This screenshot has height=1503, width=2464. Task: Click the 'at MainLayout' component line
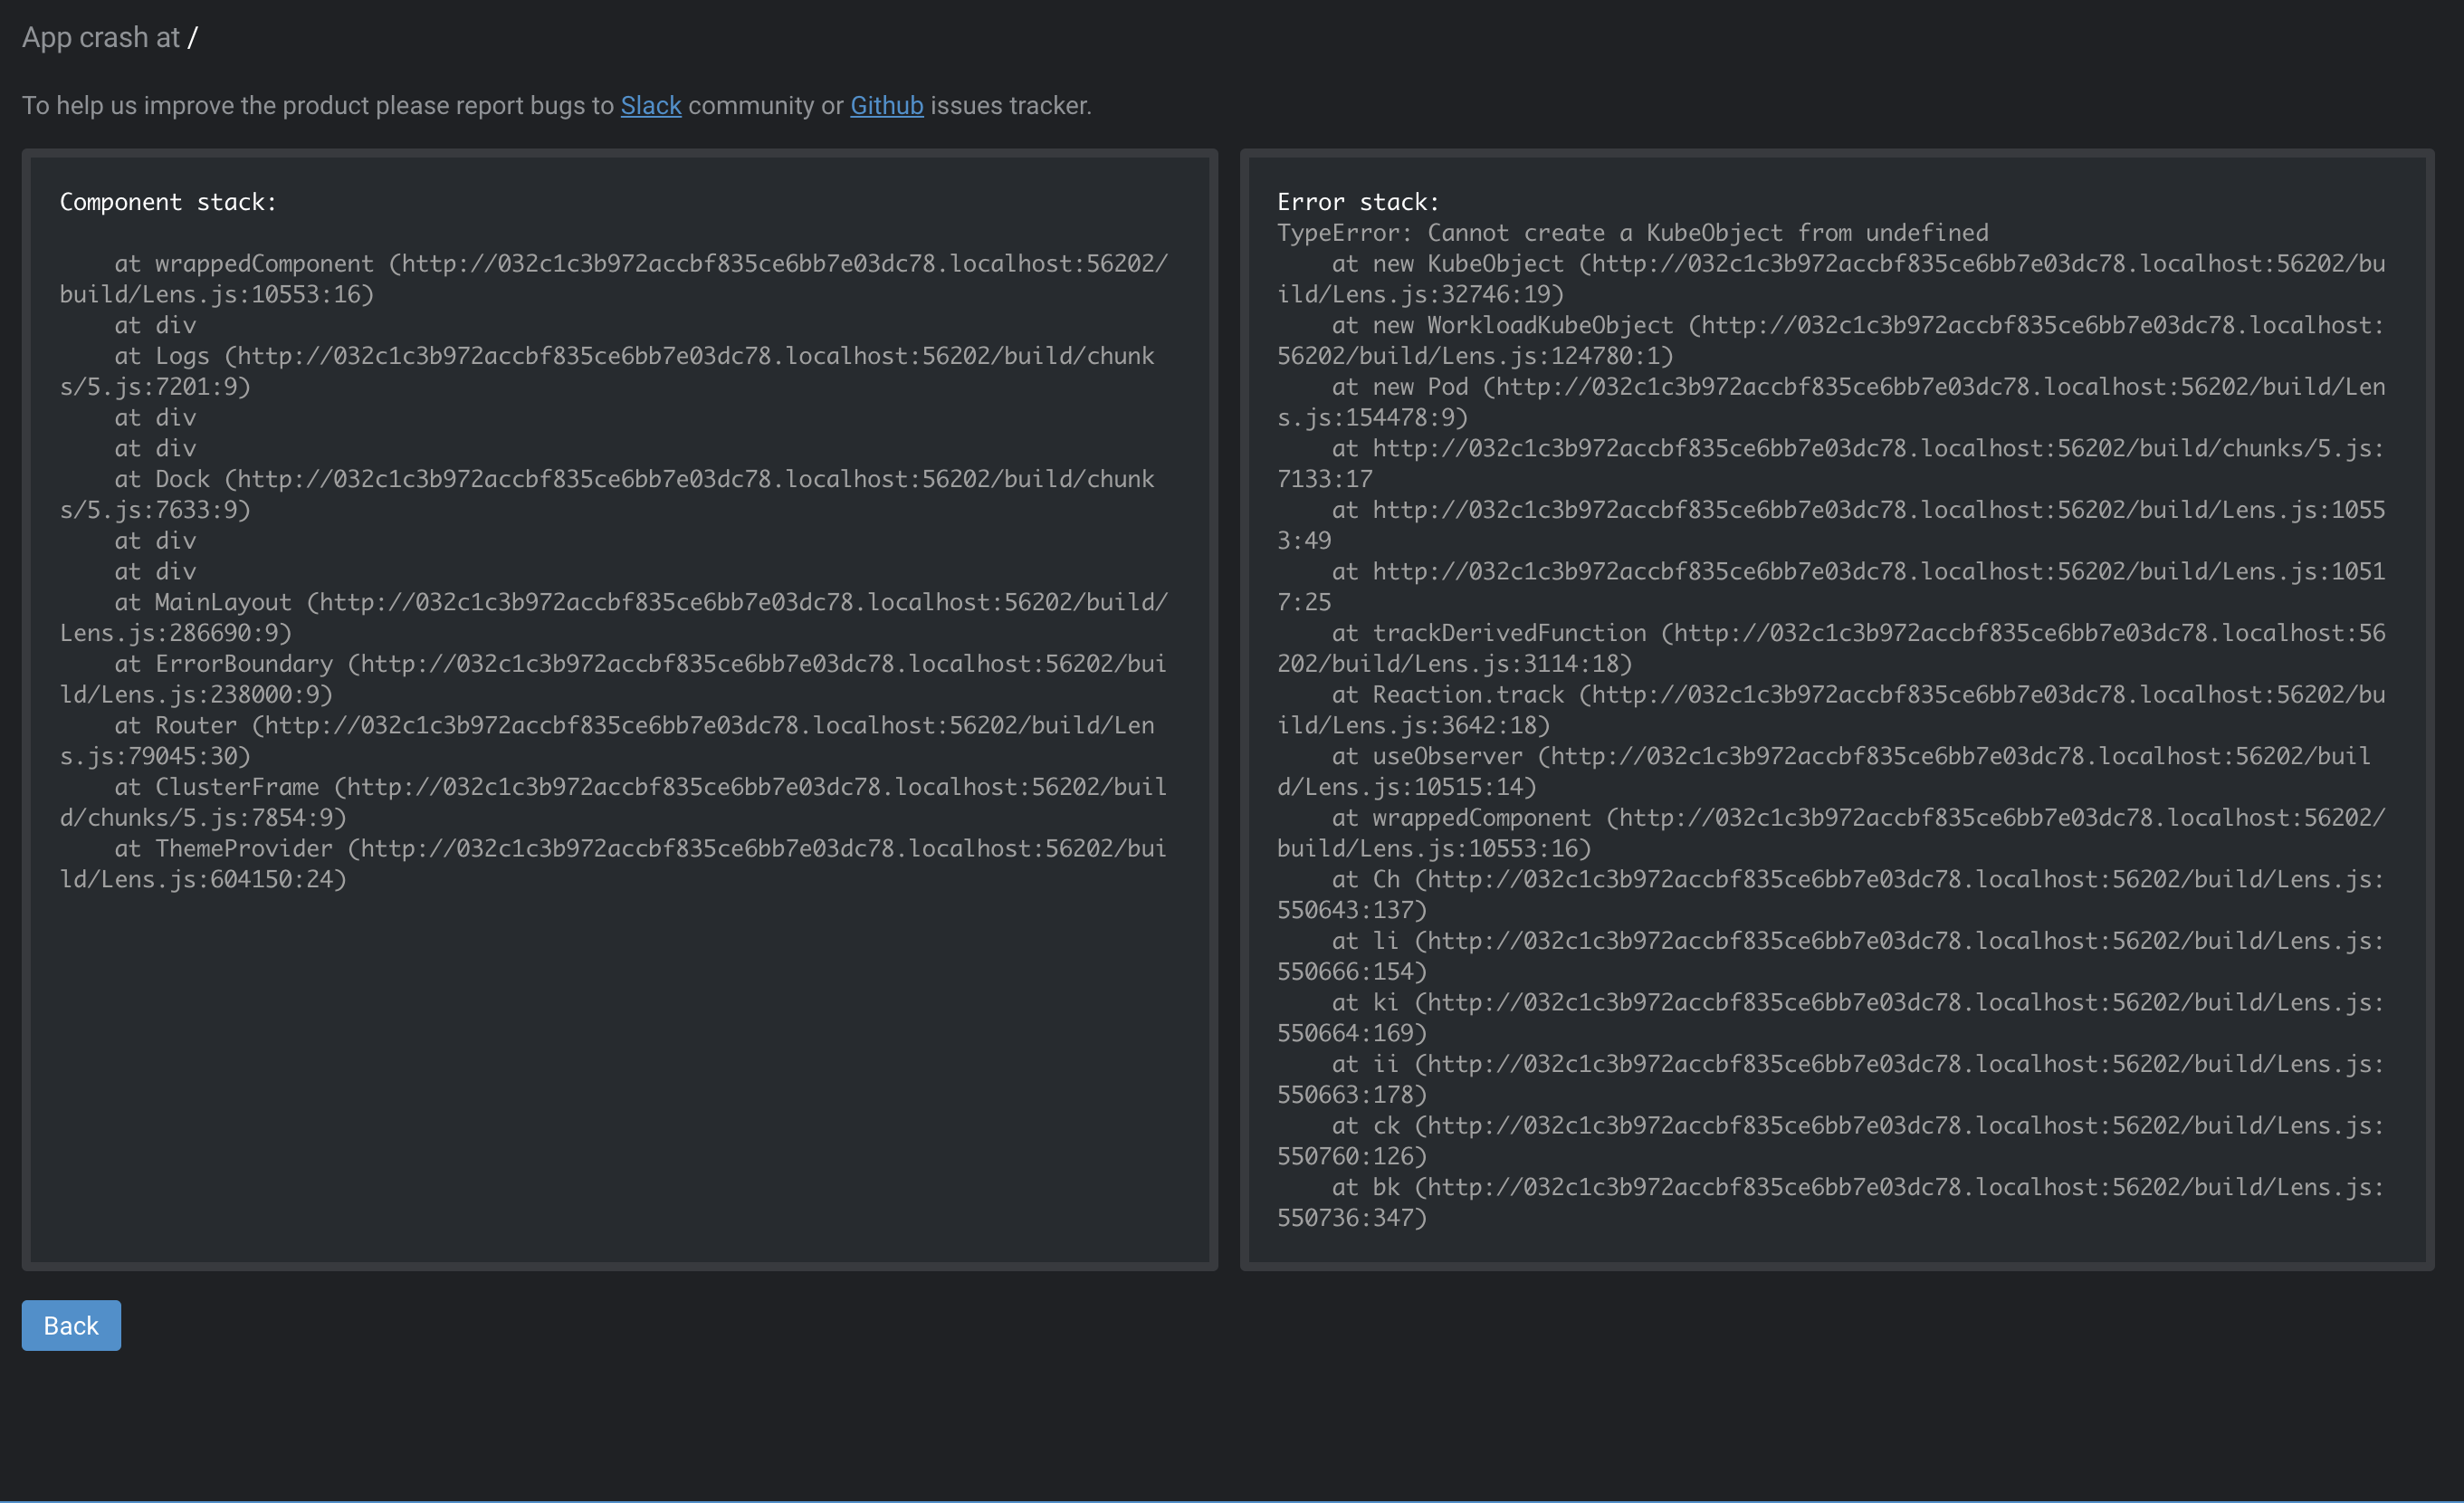coord(613,617)
